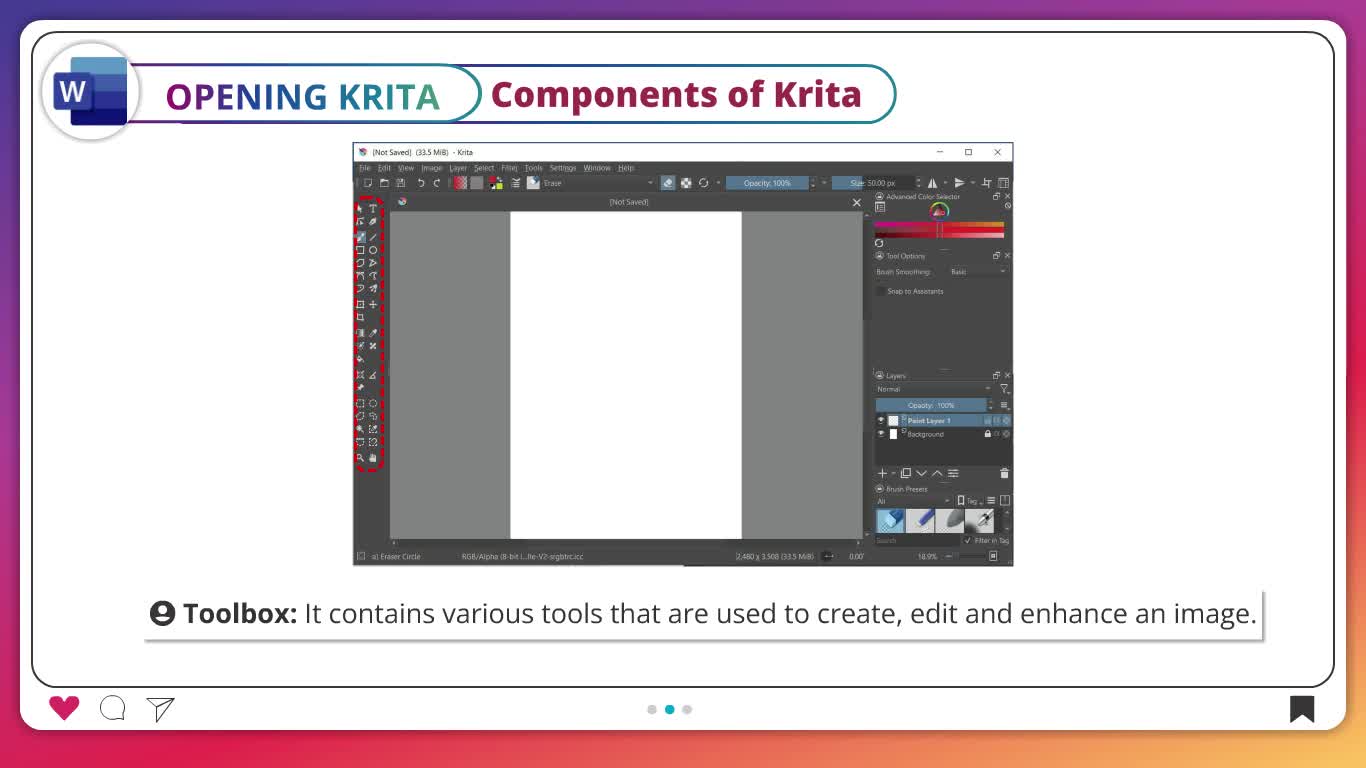The width and height of the screenshot is (1366, 768).
Task: Open the Window menu
Action: pyautogui.click(x=597, y=168)
